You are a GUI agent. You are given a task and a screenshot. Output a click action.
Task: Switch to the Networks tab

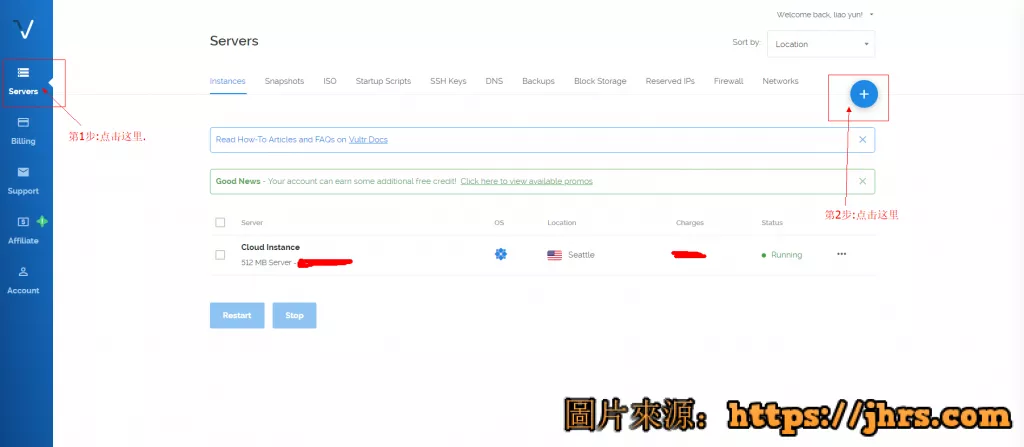[x=780, y=81]
